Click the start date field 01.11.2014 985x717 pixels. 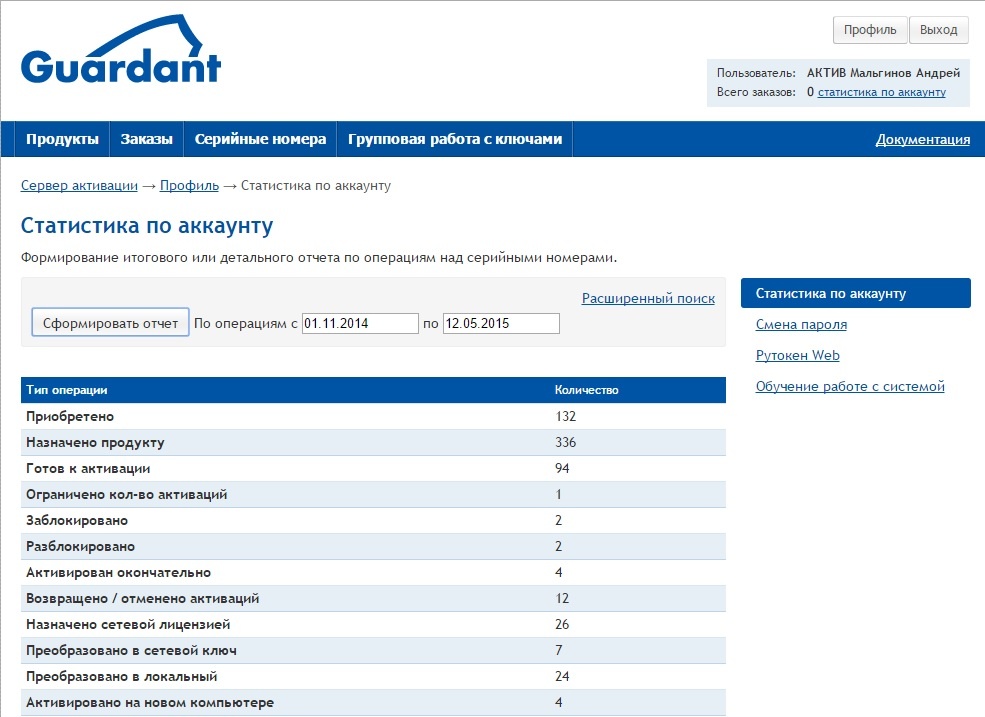pyautogui.click(x=360, y=324)
